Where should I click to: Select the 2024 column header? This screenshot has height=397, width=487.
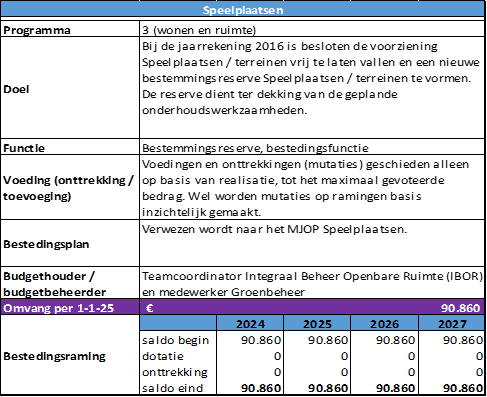[250, 323]
